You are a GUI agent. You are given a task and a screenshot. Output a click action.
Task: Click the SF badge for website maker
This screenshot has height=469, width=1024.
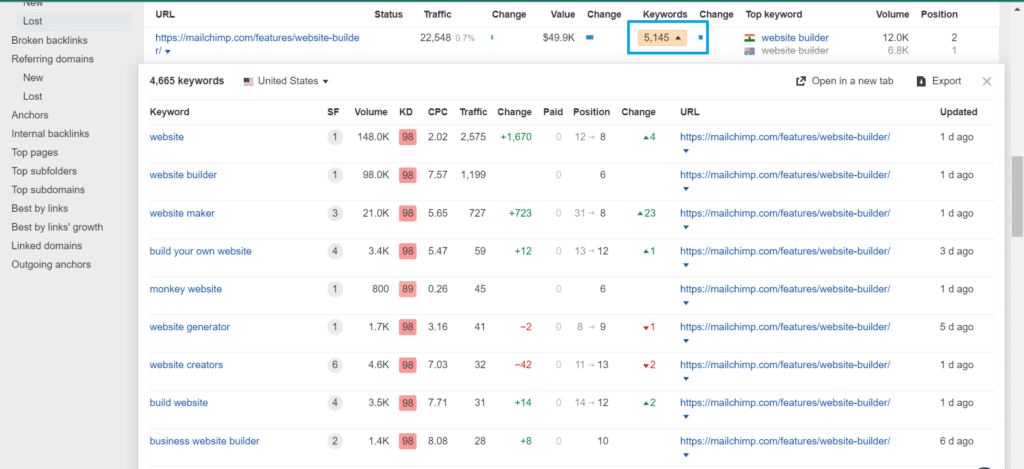point(335,214)
